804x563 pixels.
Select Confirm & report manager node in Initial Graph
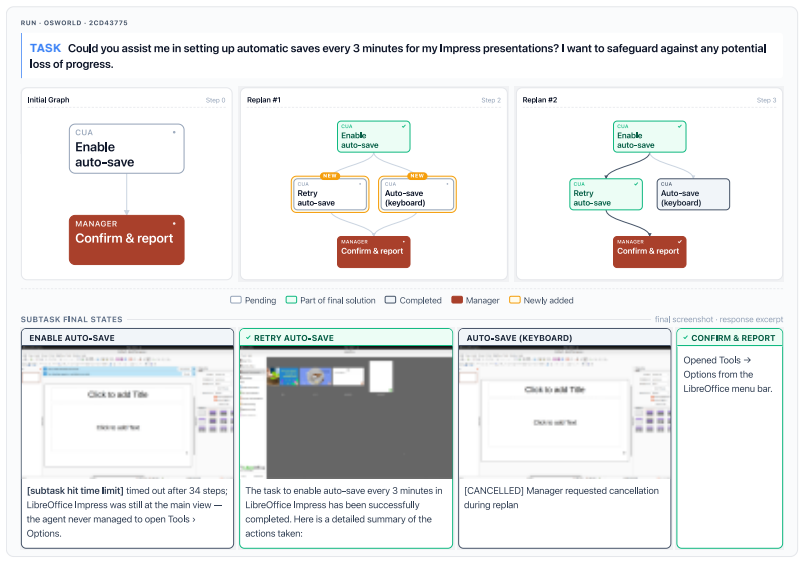(x=127, y=239)
